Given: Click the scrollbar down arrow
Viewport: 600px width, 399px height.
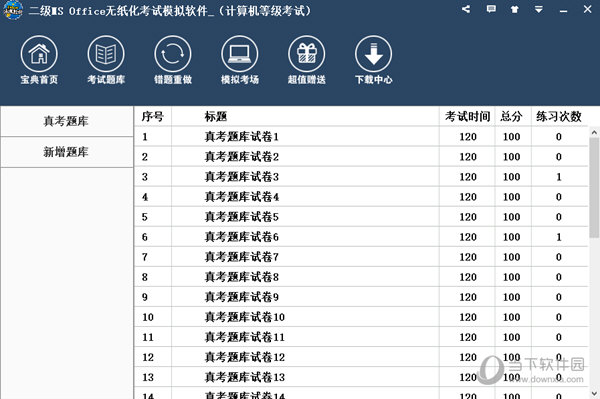Looking at the screenshot, I should coord(594,393).
